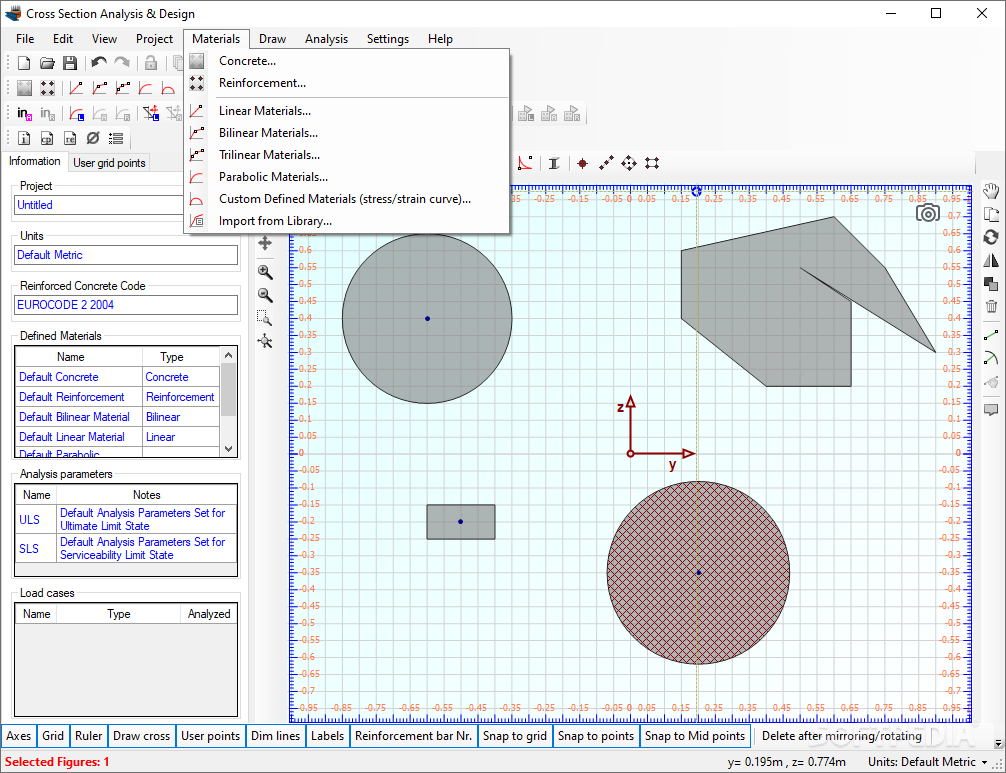The width and height of the screenshot is (1006, 773).
Task: Click the 're' document icon
Action: [70, 138]
